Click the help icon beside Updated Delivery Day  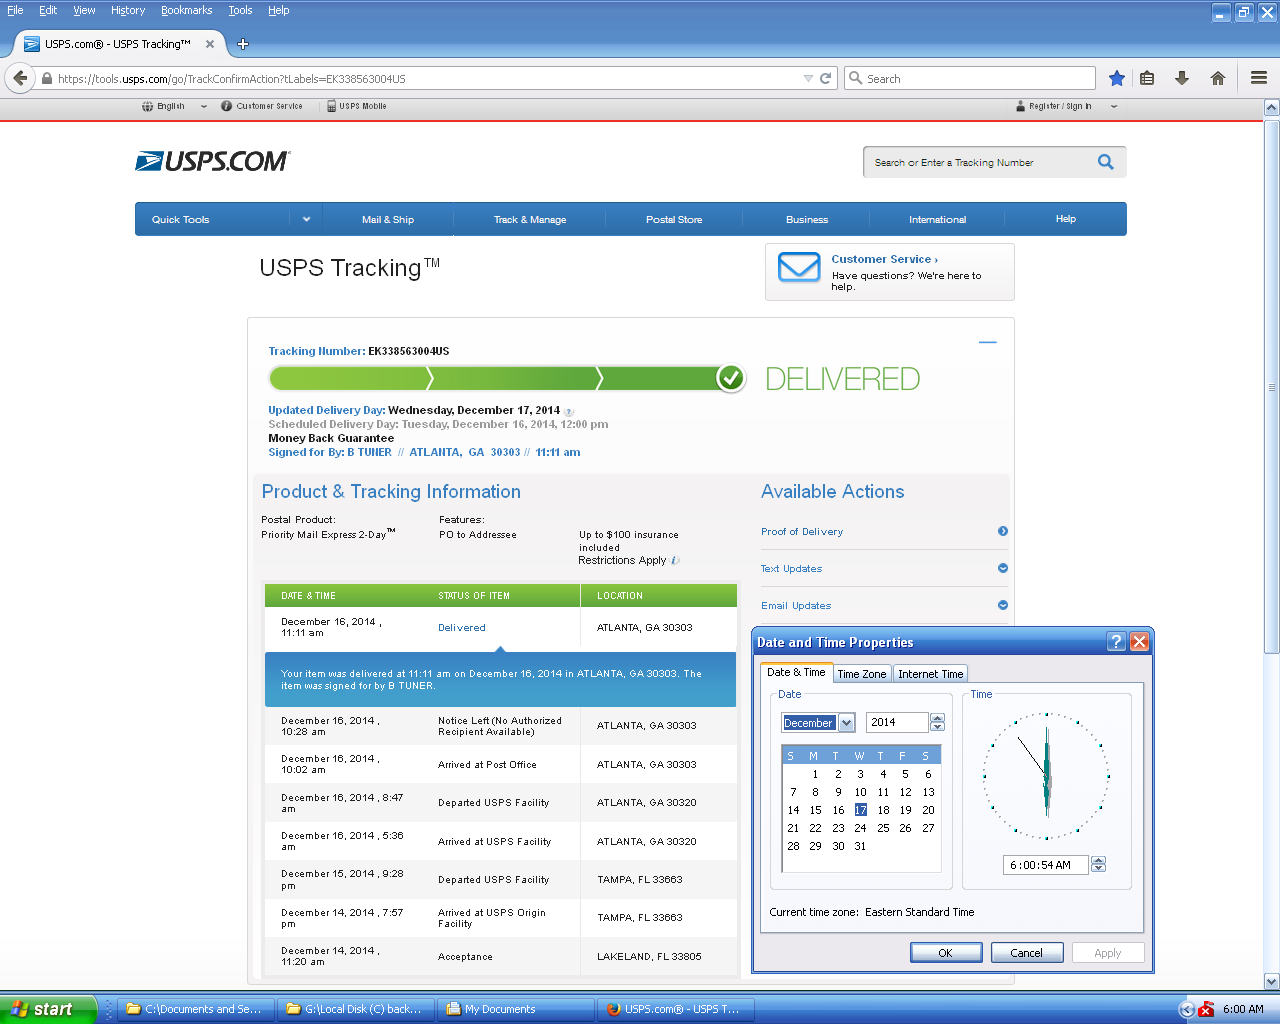coord(569,411)
